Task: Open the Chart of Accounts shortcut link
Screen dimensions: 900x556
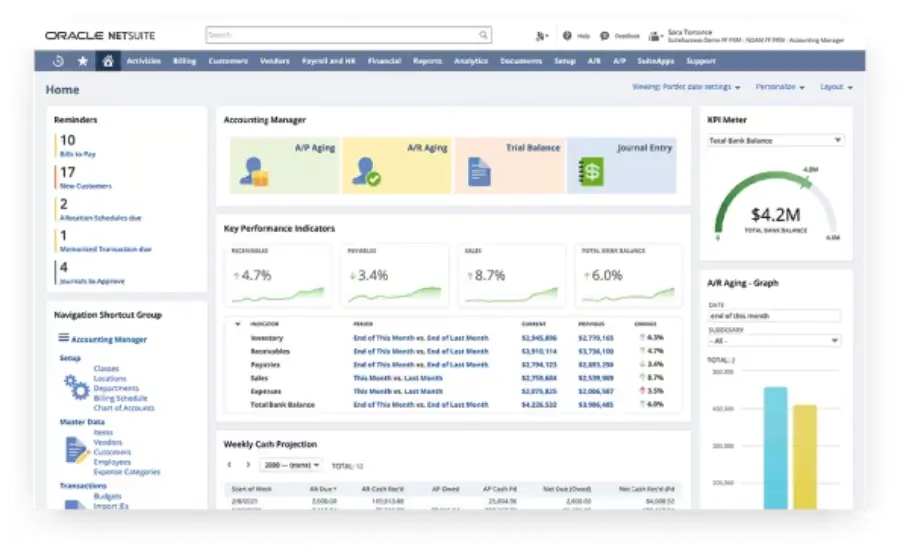Action: 124,408
